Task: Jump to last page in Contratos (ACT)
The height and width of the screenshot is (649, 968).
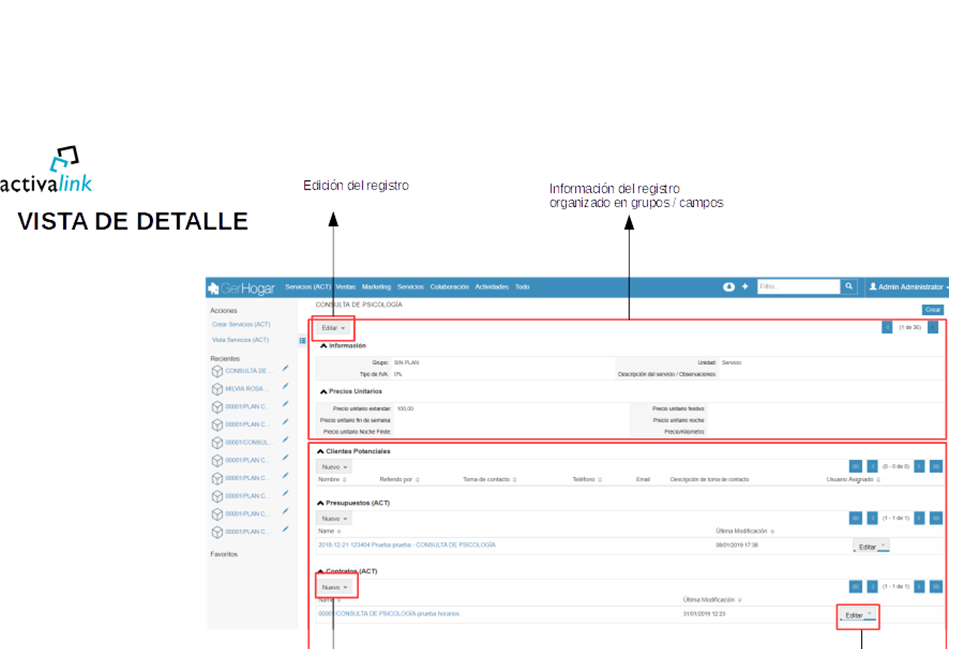Action: tap(936, 586)
